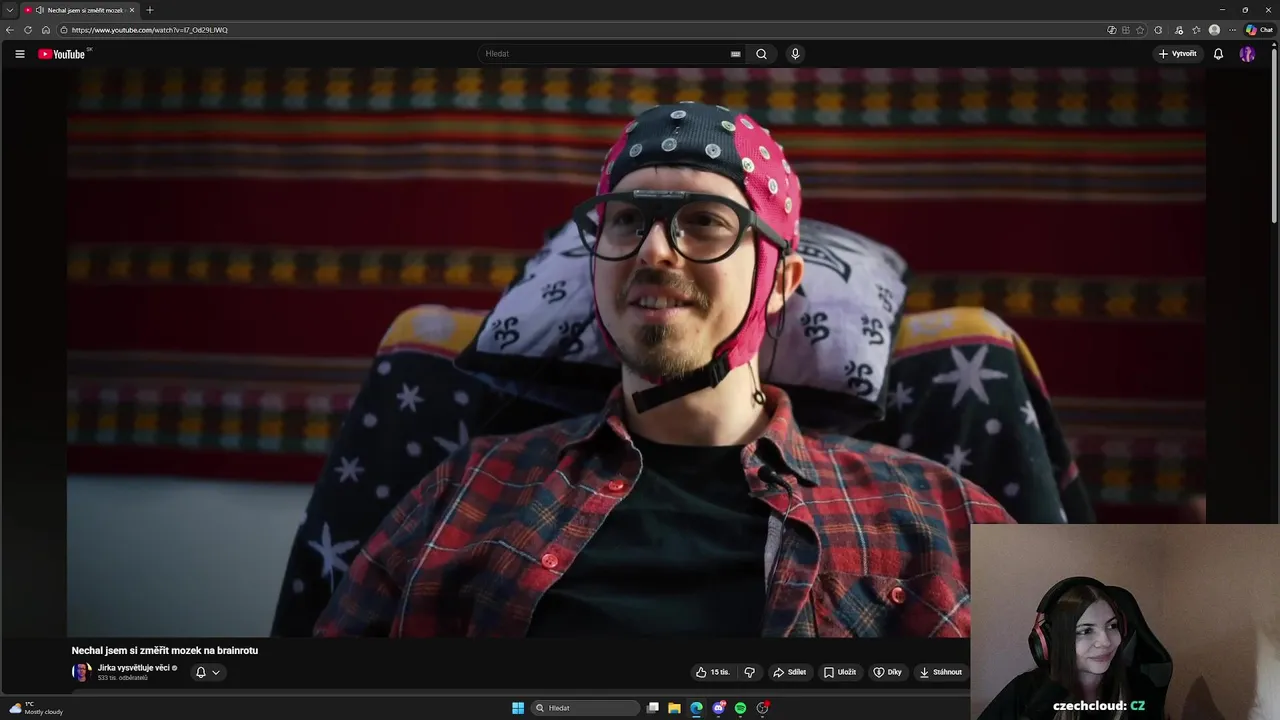Screen dimensions: 1280x720
Task: Open the Windows Start menu
Action: (518, 708)
